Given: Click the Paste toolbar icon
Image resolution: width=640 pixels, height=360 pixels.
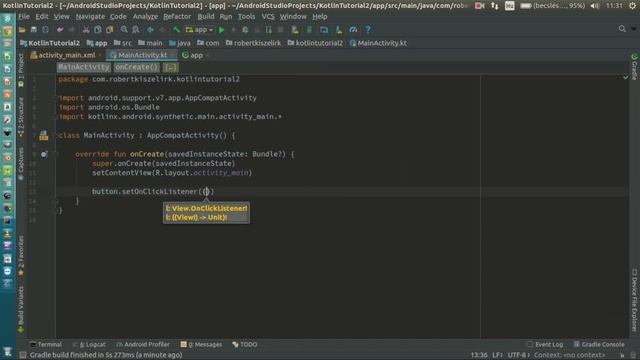Looking at the screenshot, I should (109, 30).
